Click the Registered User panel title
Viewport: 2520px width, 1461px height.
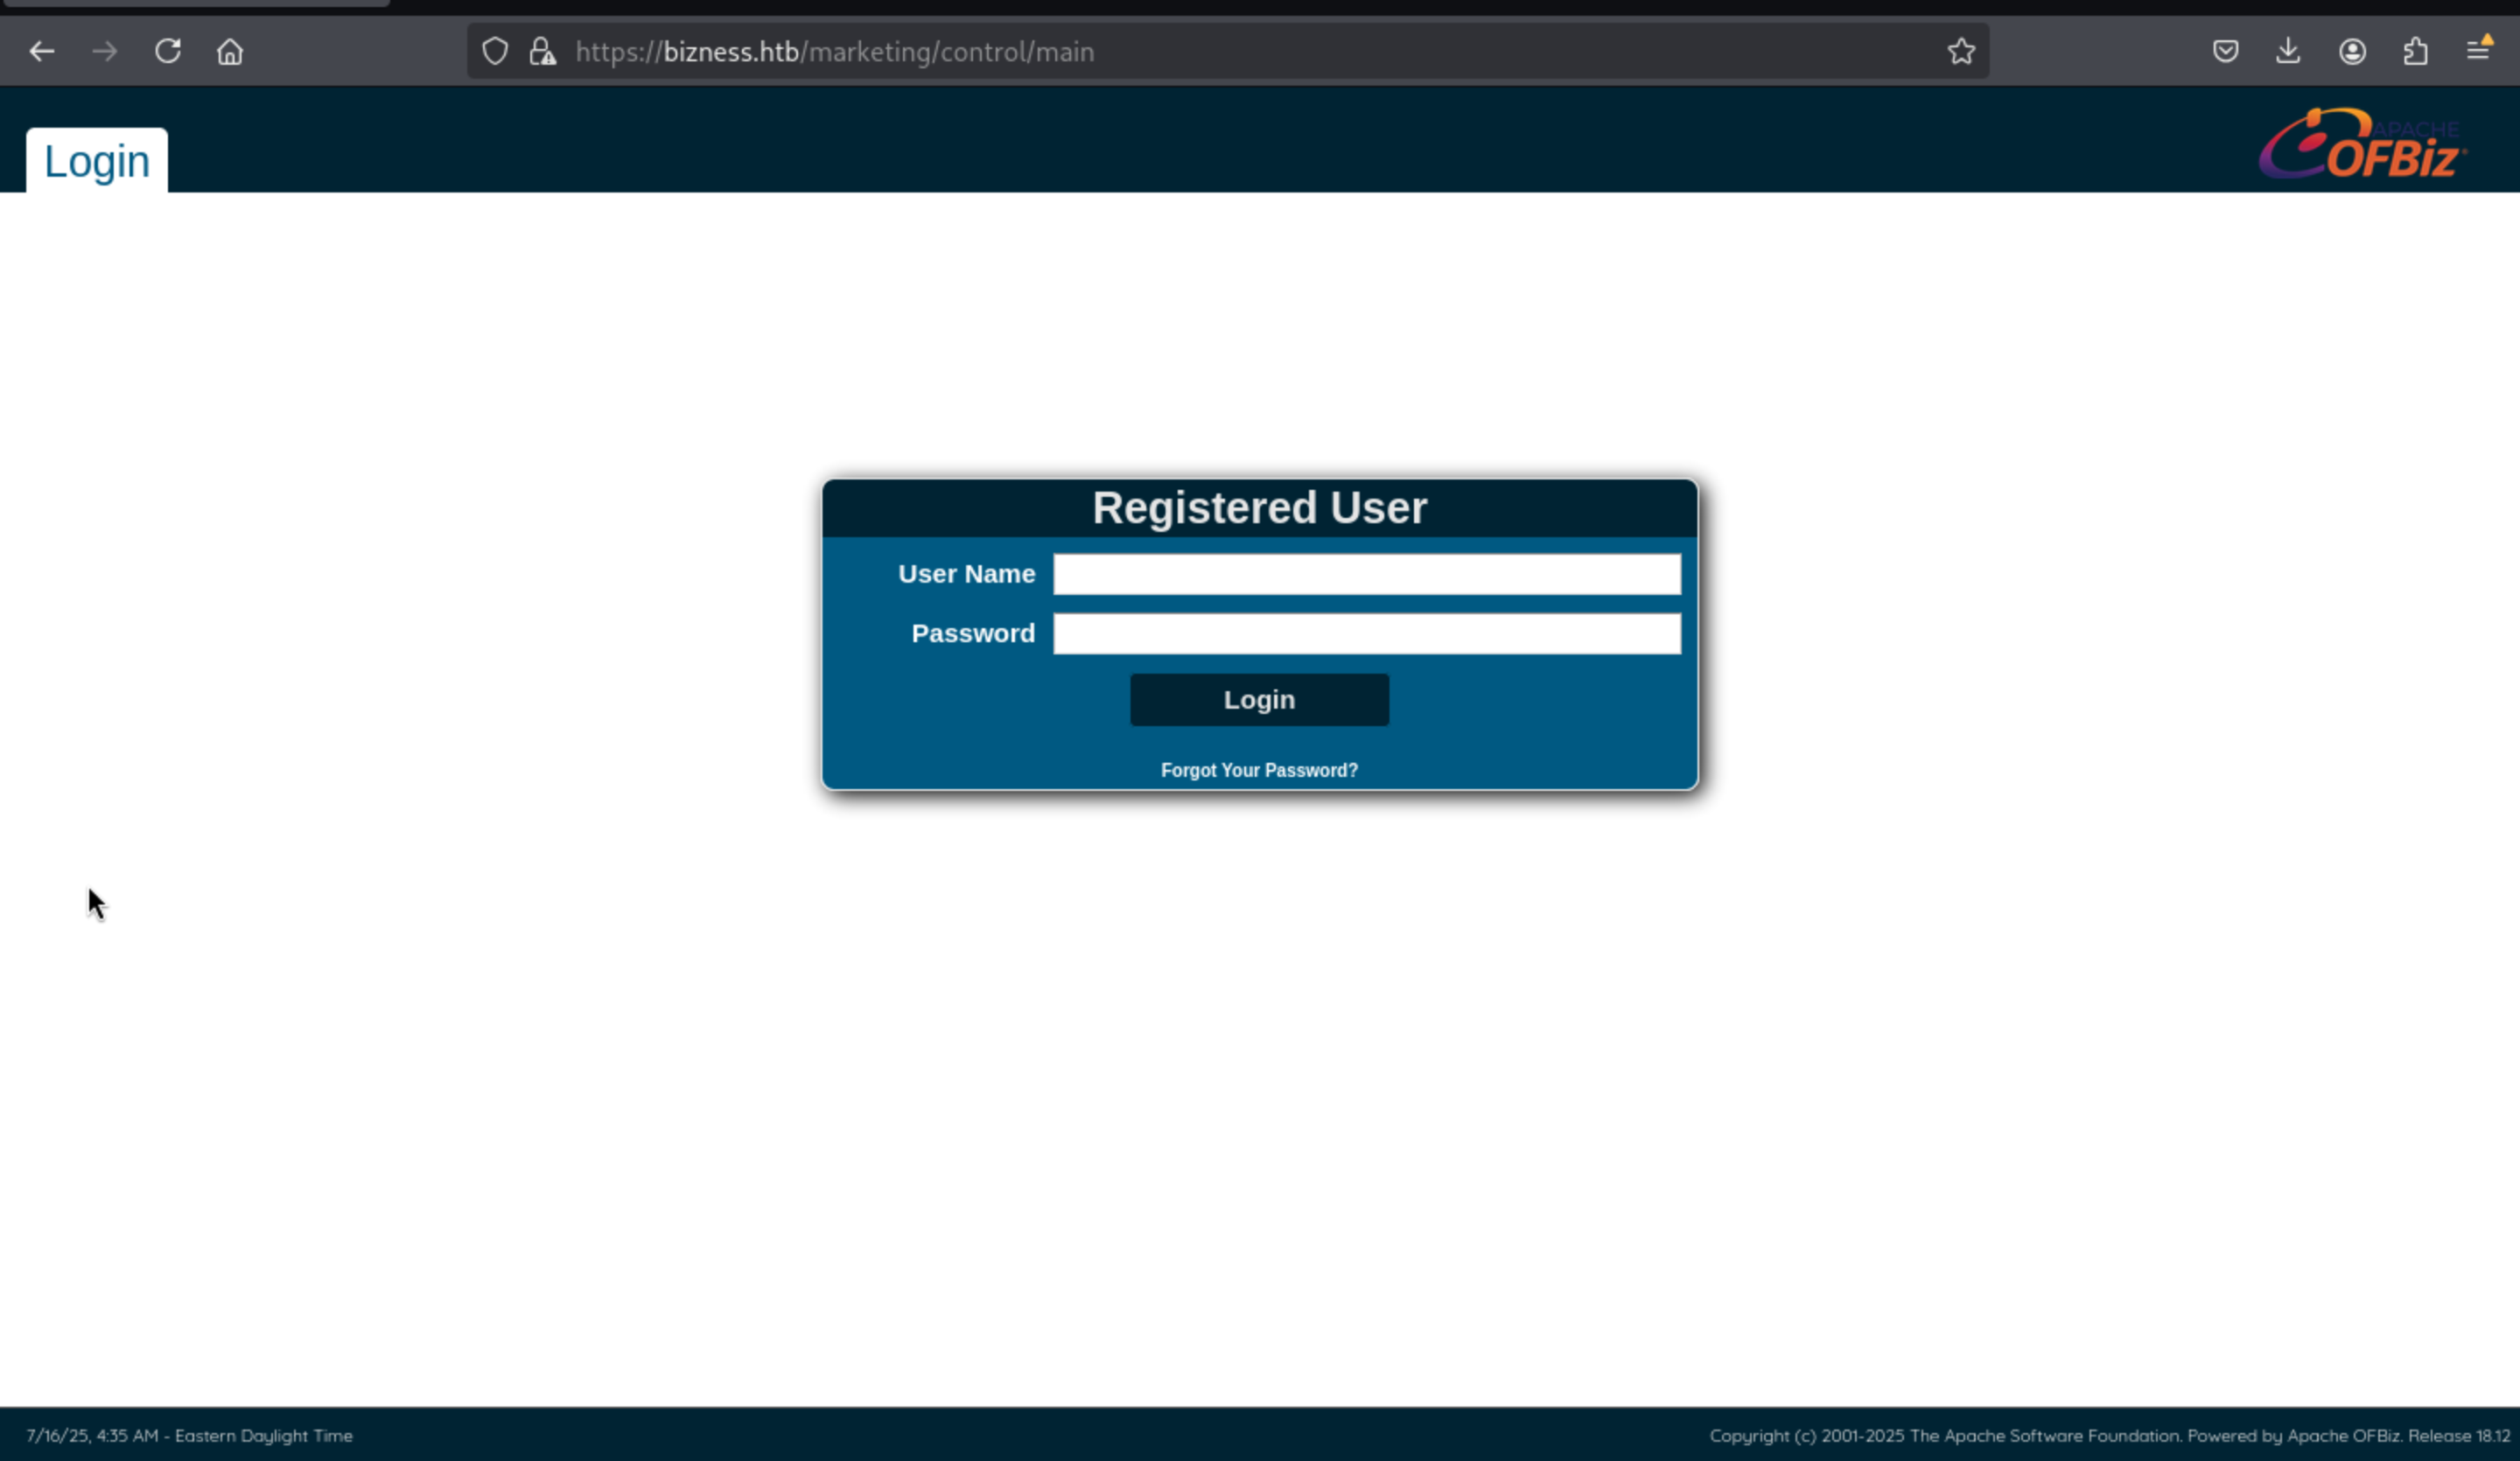pos(1259,508)
